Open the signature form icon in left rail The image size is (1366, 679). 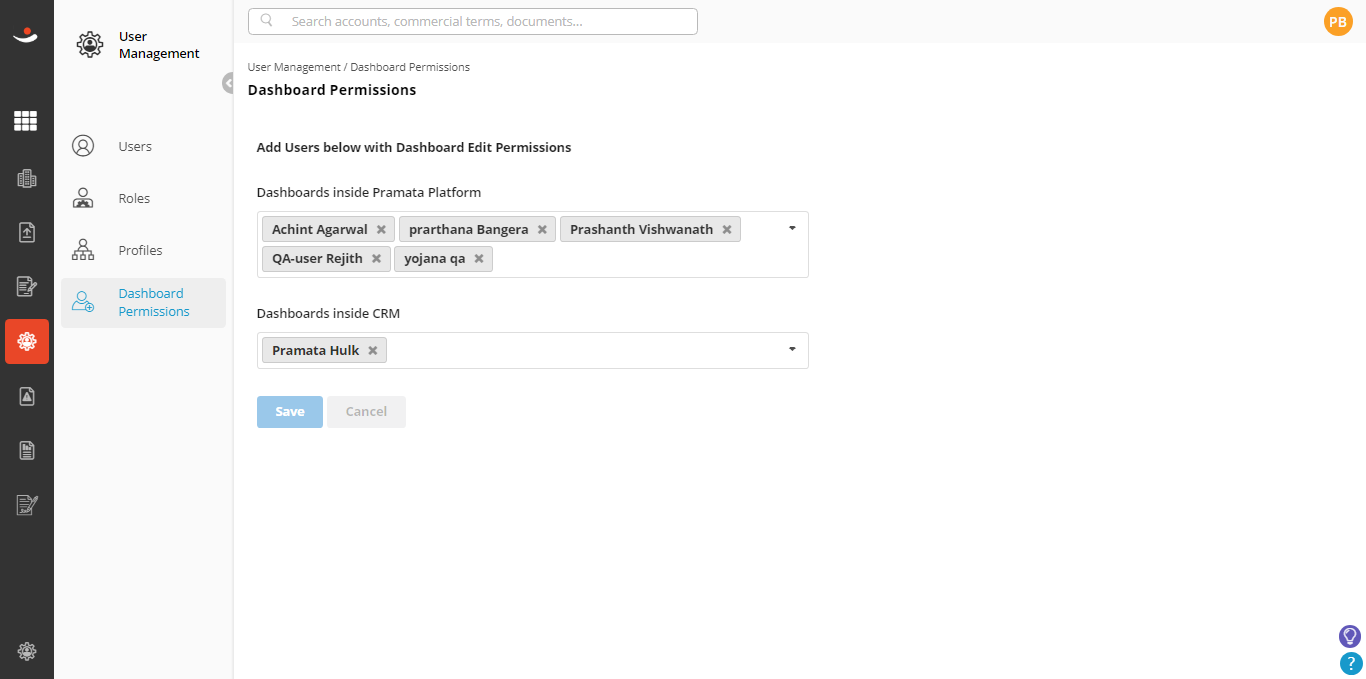(x=26, y=505)
